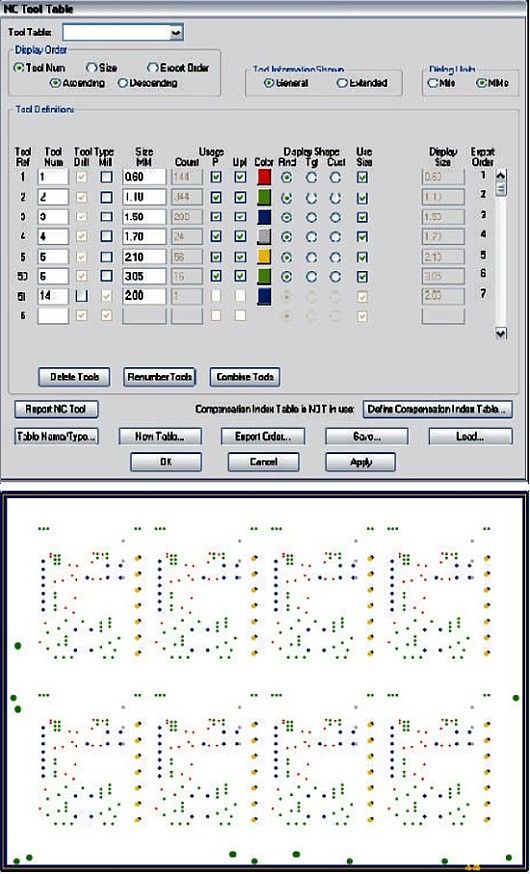Click the blue color swatch for tool 3
Image resolution: width=530 pixels, height=874 pixels.
(x=264, y=217)
